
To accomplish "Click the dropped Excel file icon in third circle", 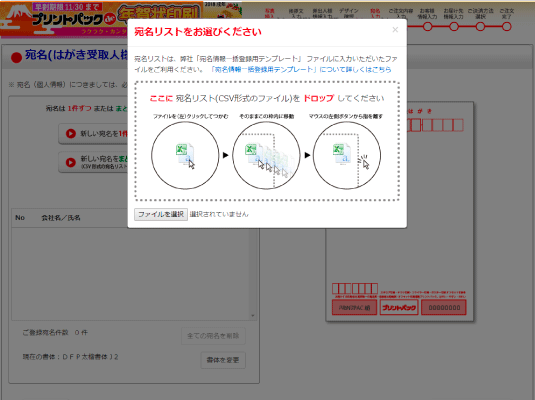I will pyautogui.click(x=342, y=154).
